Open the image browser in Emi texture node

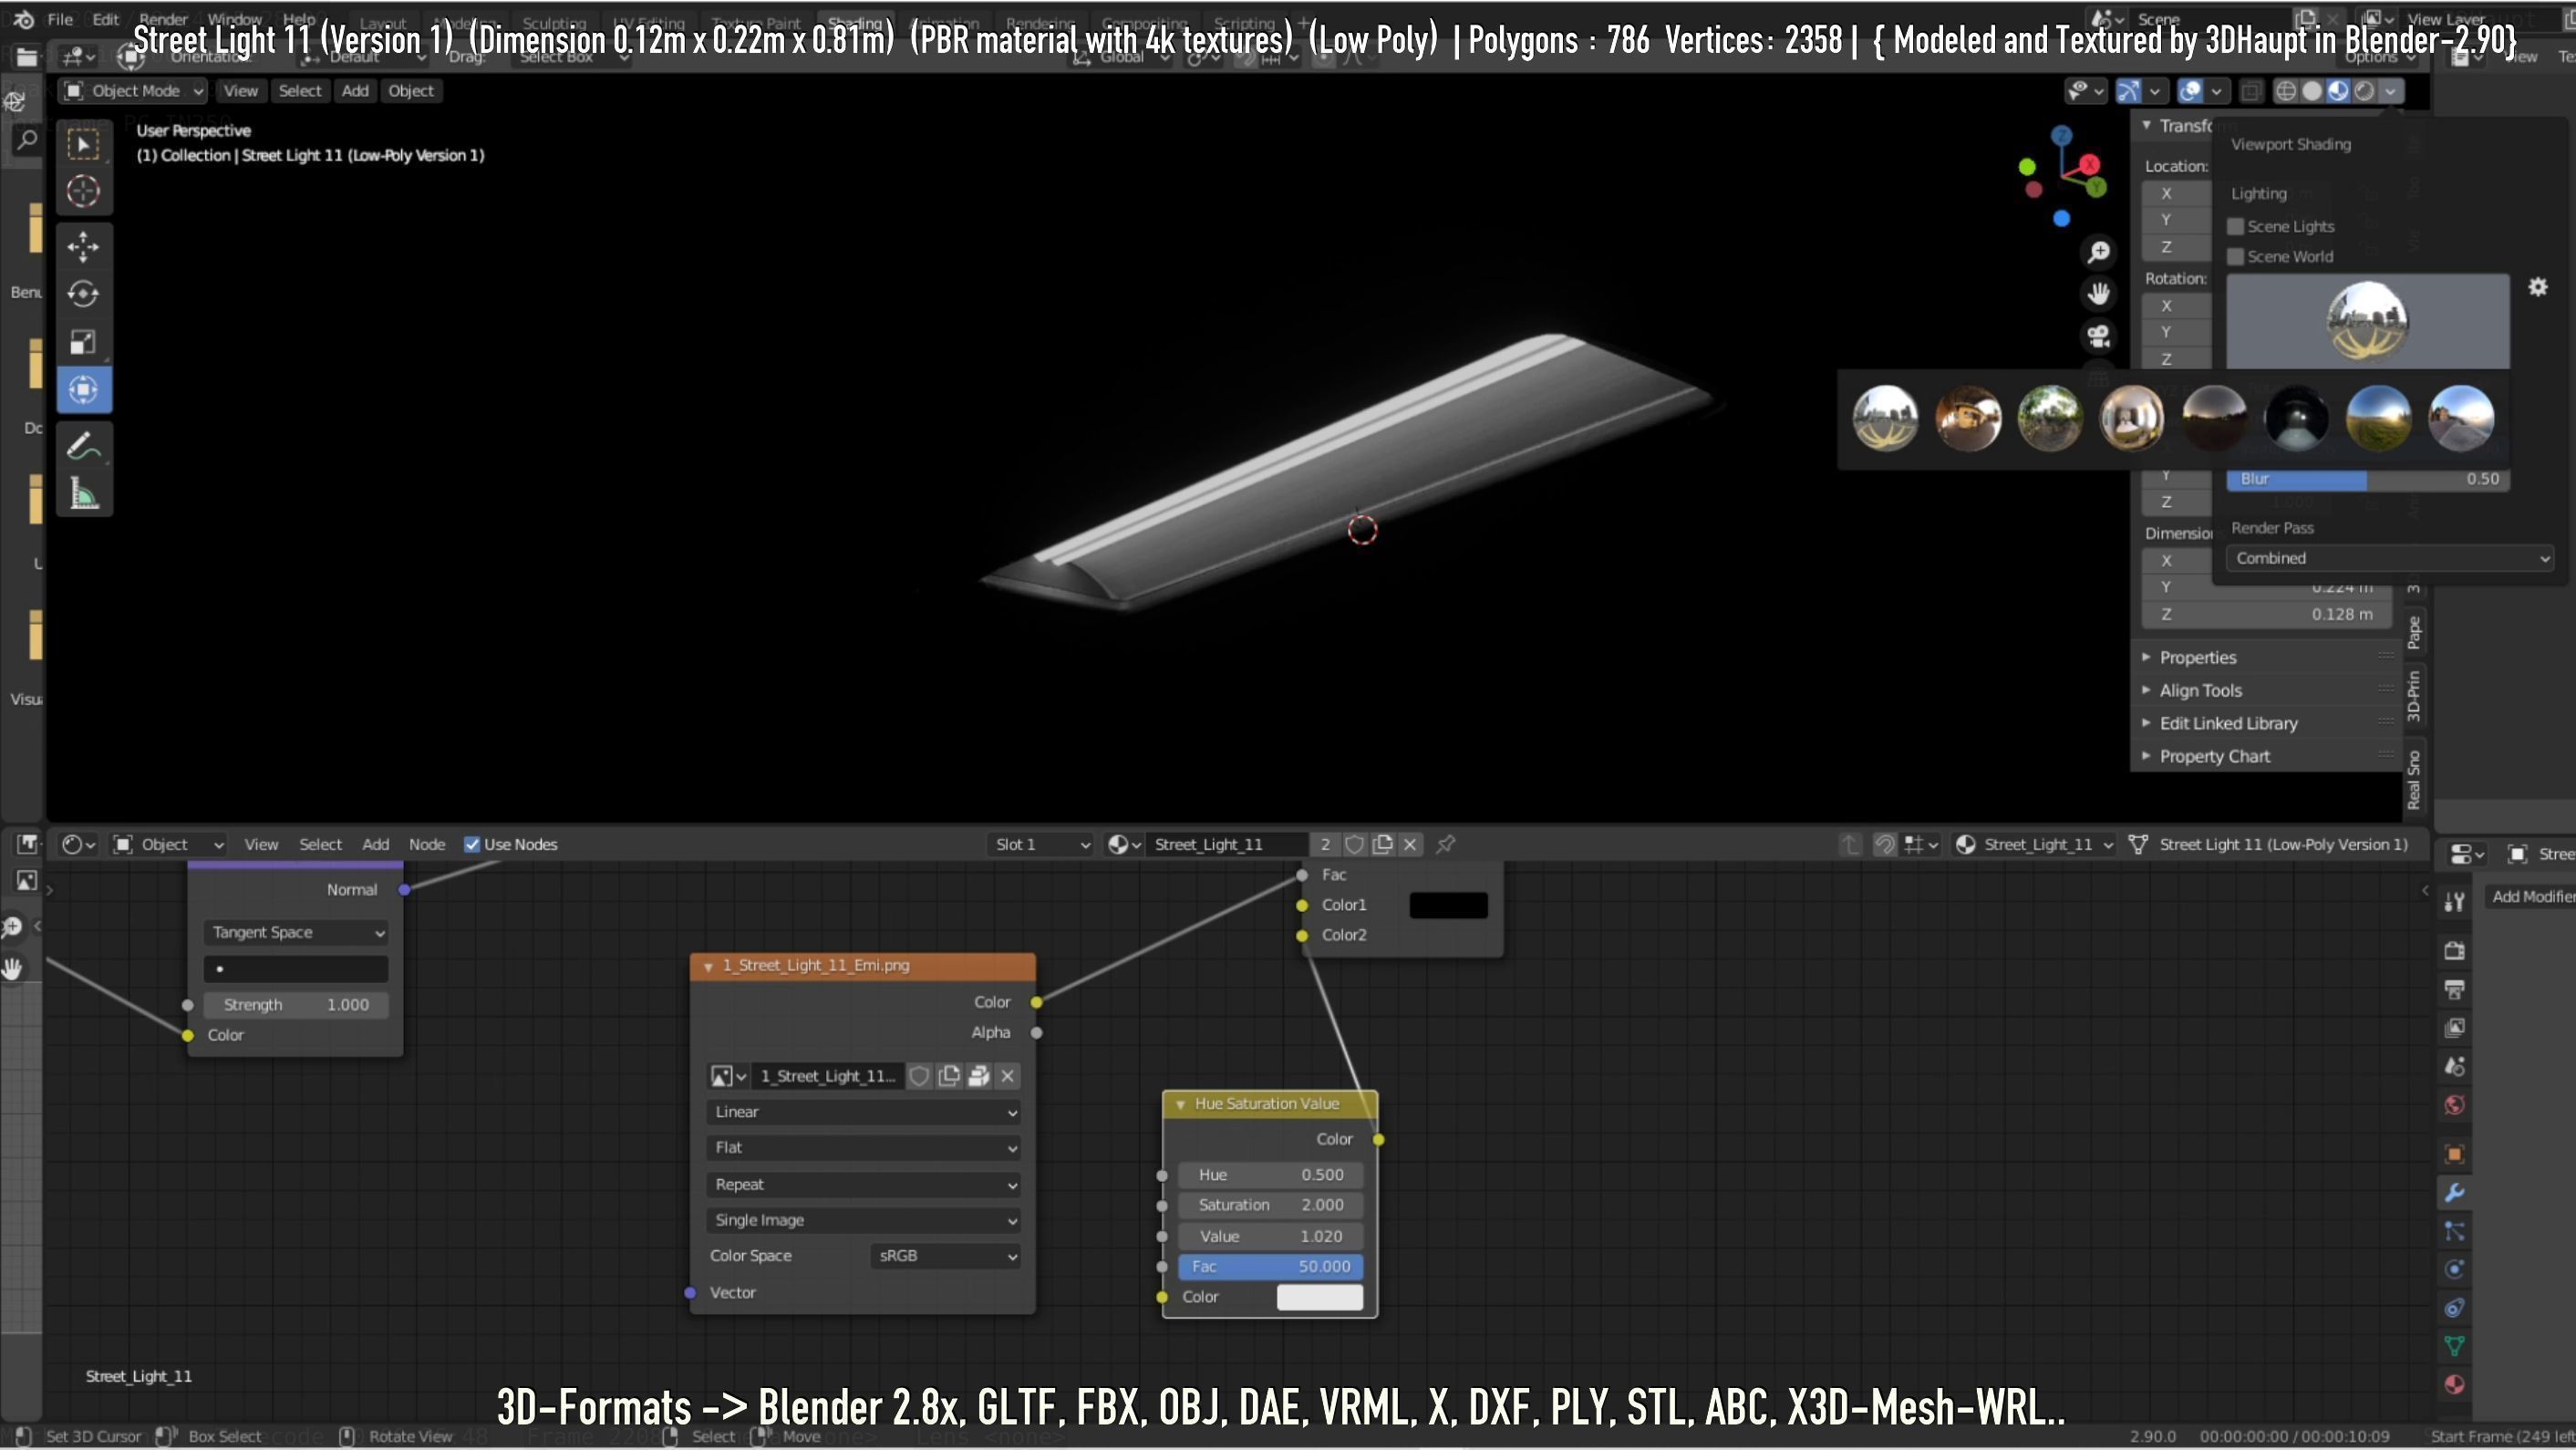click(728, 1076)
